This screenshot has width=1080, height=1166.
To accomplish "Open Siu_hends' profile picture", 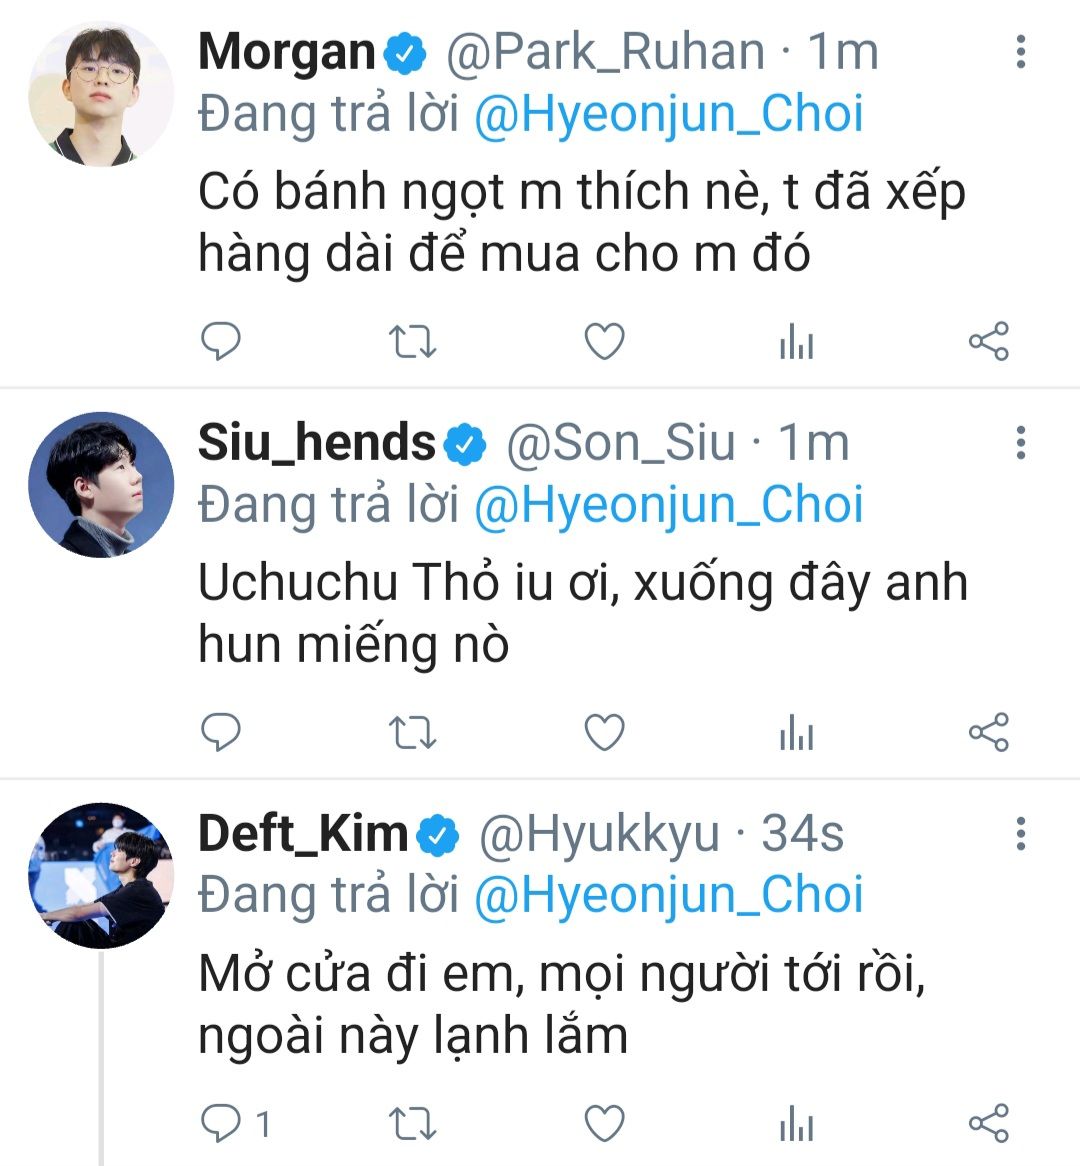I will (x=101, y=485).
